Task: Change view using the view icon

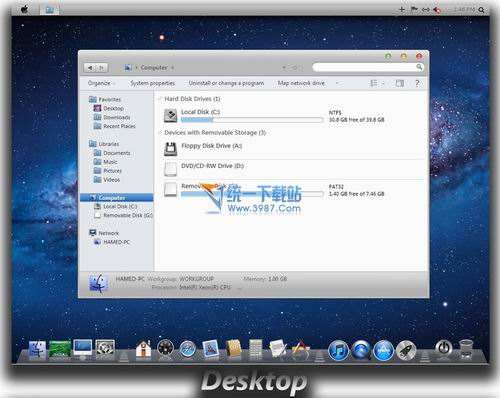Action: pos(374,83)
